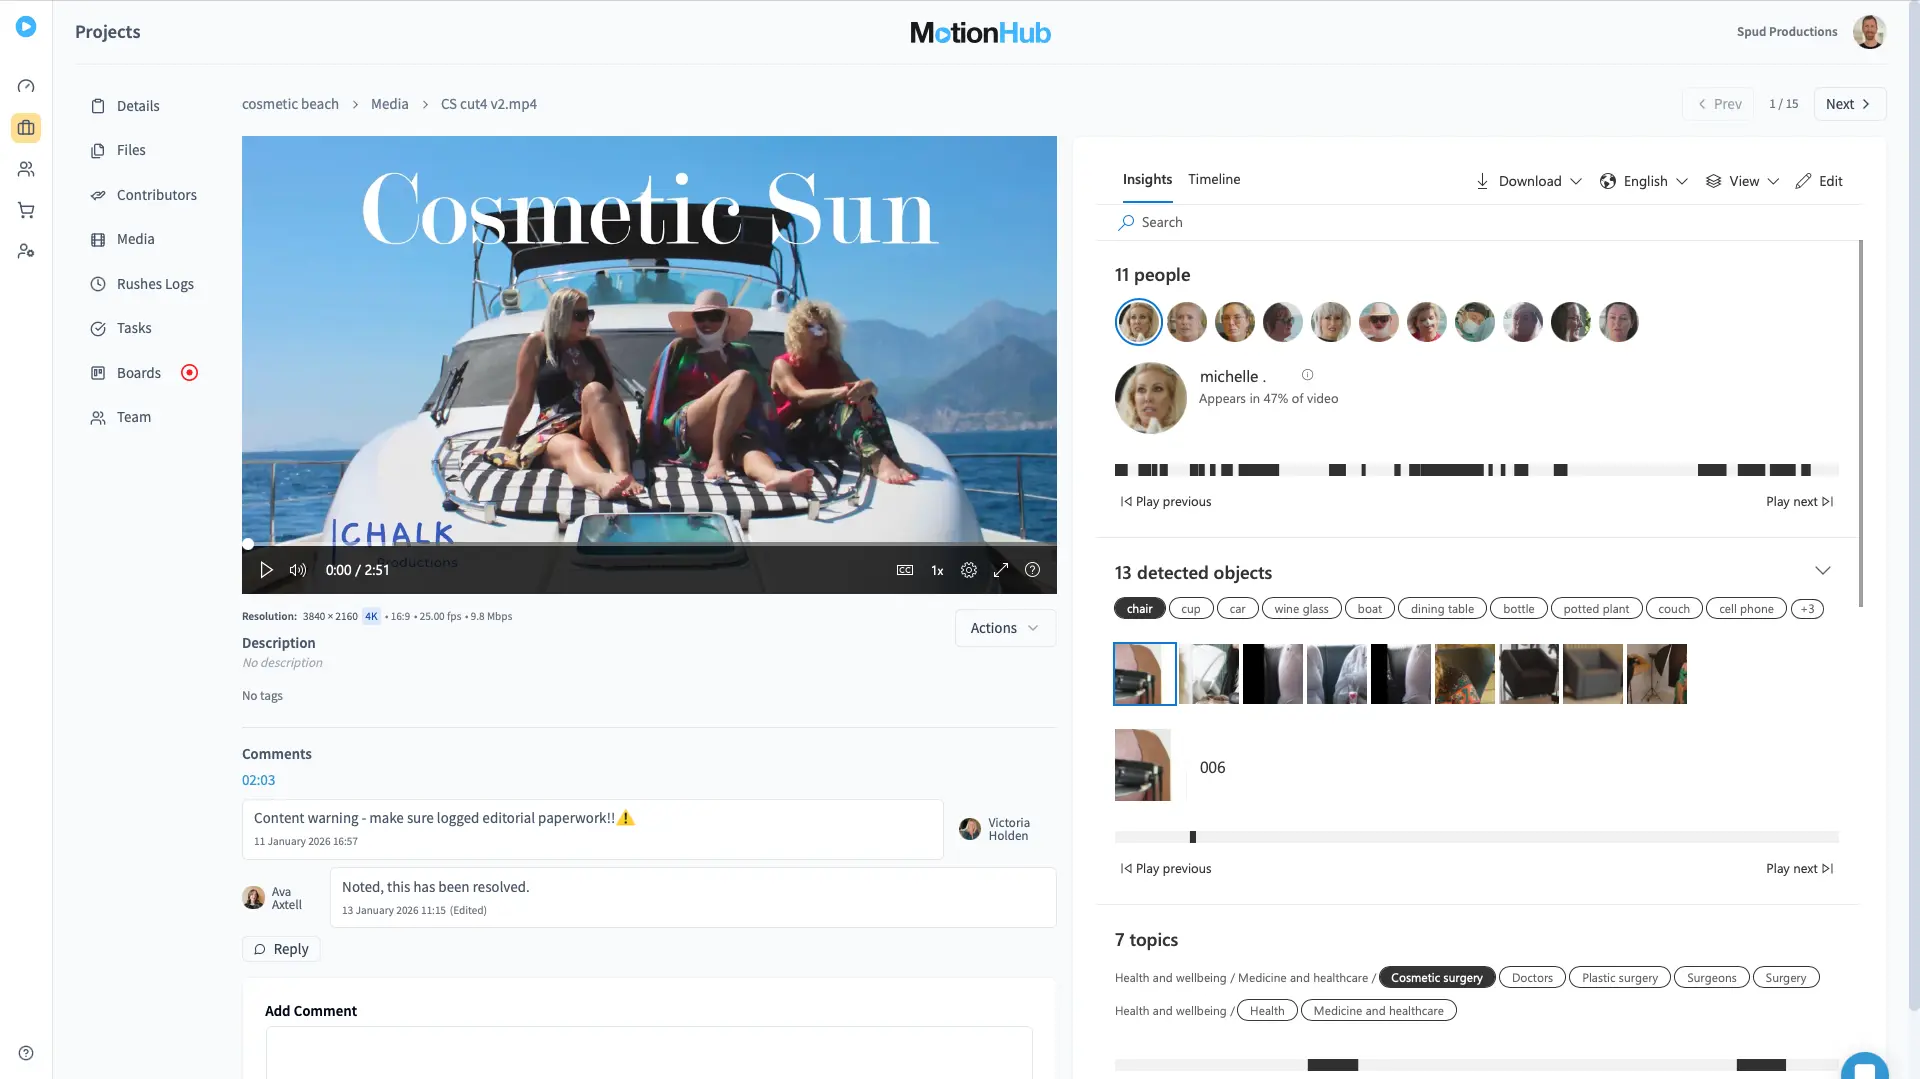
Task: Toggle the recording indicator next to Boards
Action: pyautogui.click(x=189, y=372)
